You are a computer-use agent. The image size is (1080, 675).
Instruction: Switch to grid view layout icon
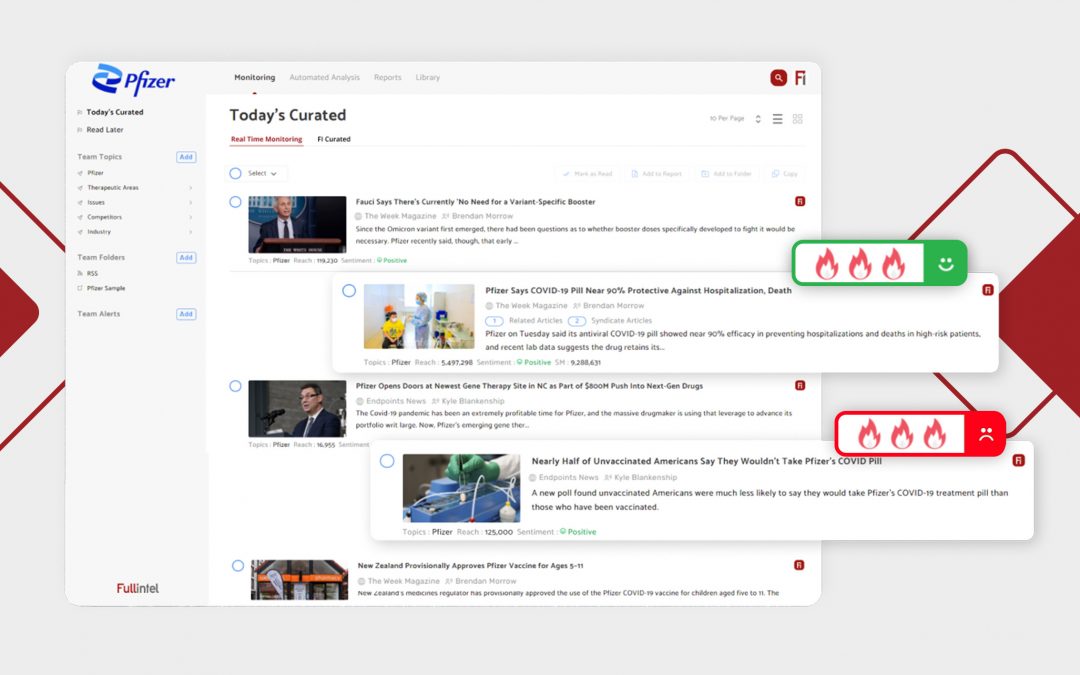pyautogui.click(x=798, y=119)
